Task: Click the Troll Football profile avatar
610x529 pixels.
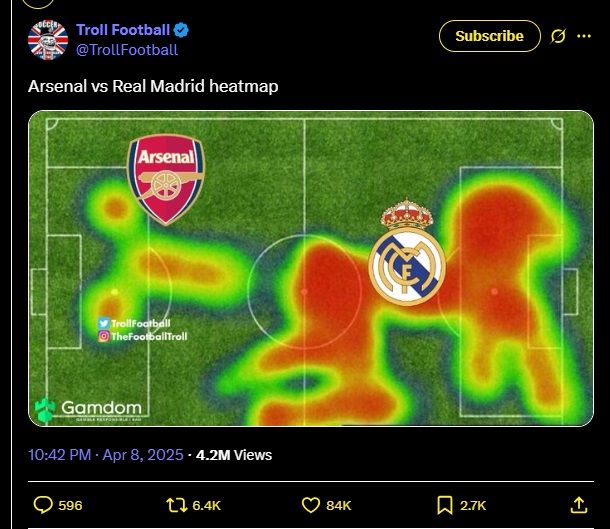Action: pos(48,40)
